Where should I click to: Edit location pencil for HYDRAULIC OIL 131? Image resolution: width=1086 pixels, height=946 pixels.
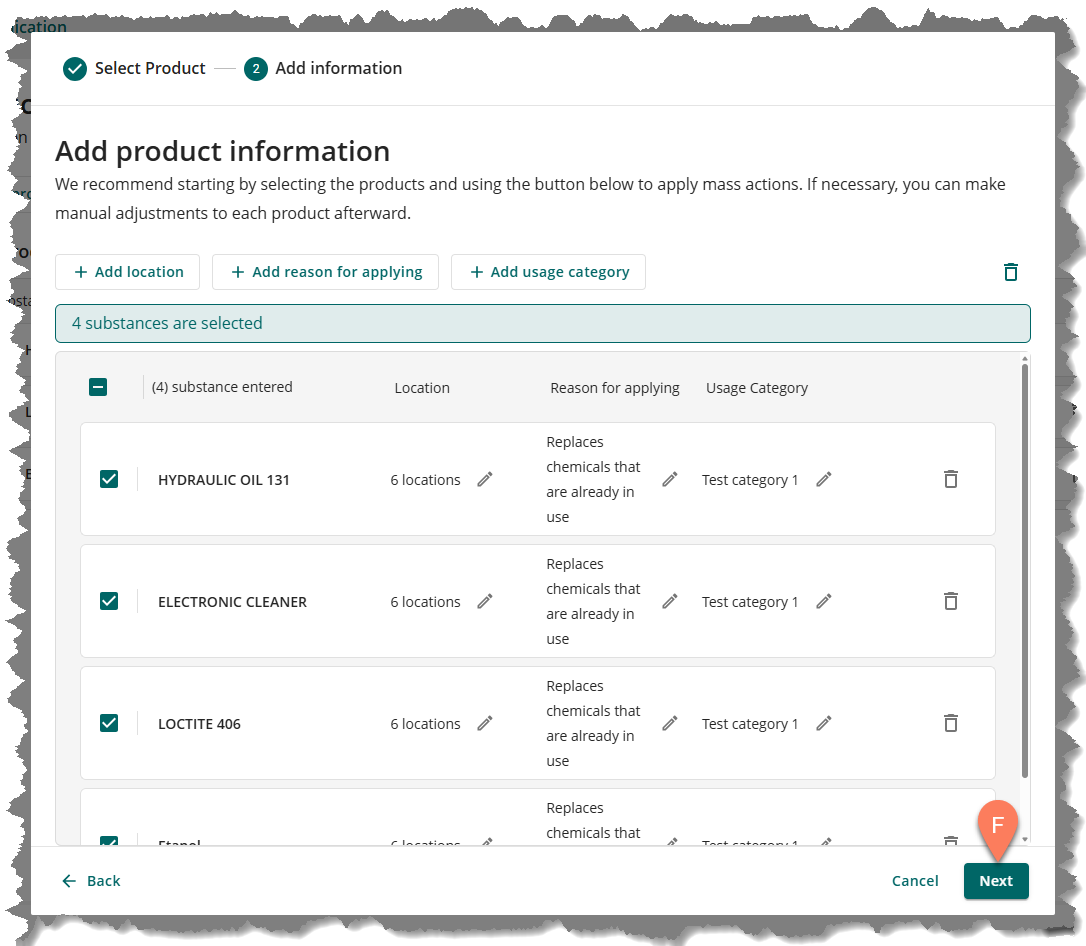point(485,480)
